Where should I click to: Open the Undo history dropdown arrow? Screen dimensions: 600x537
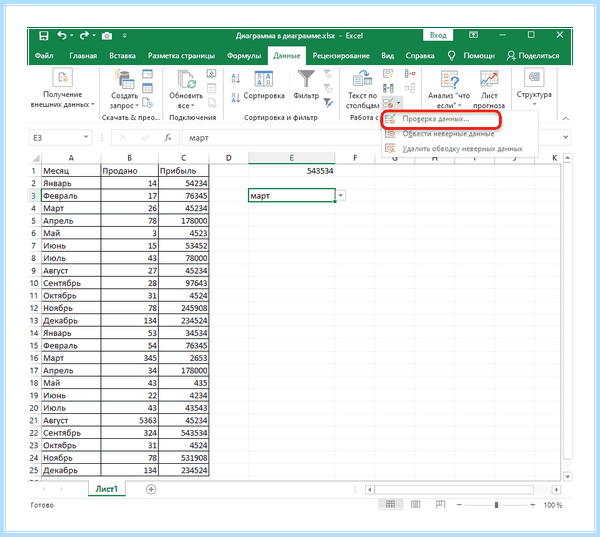pos(72,36)
